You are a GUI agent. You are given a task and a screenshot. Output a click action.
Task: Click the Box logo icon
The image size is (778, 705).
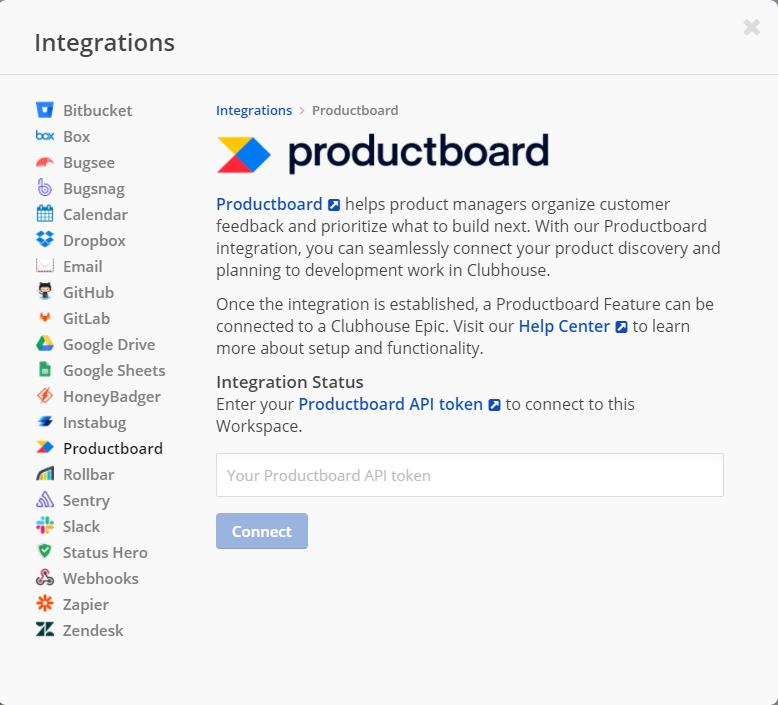[x=45, y=136]
